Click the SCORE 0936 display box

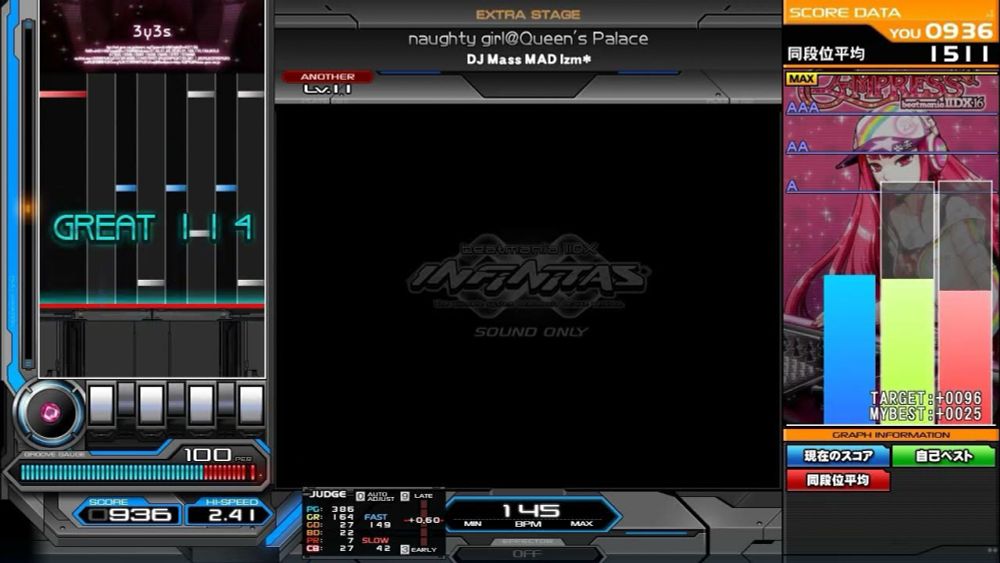[129, 515]
